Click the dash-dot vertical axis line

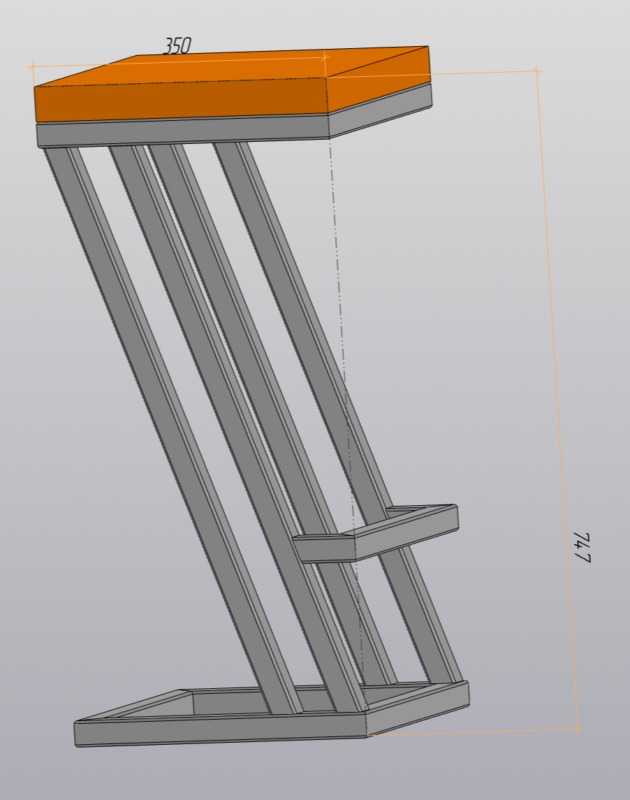346,408
